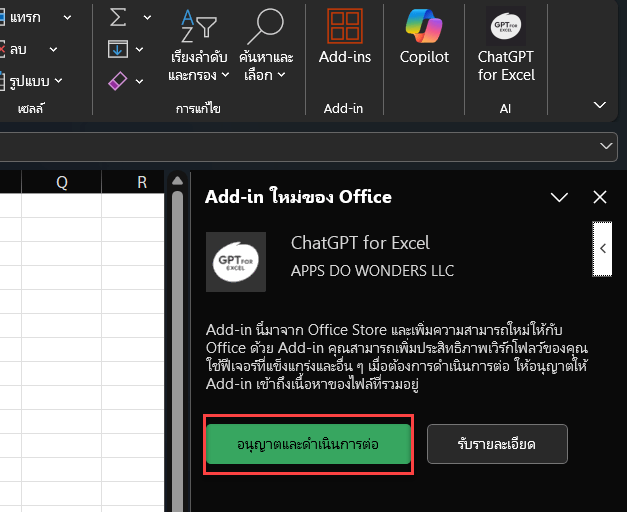
Task: Click the APPS DO WONDERS LLC text
Action: [x=372, y=271]
